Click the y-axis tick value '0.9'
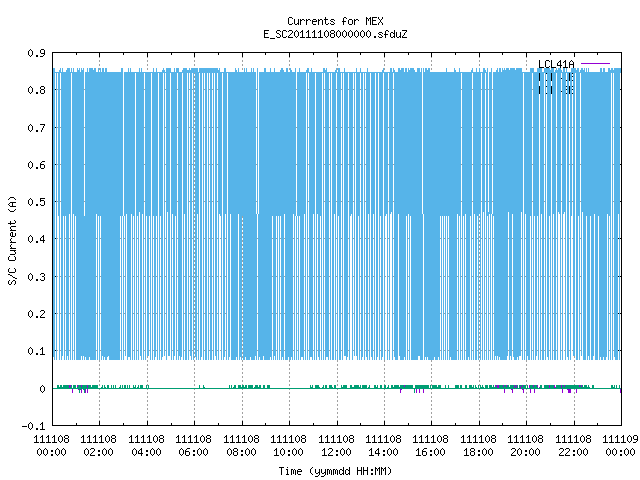Screen dimensions: 640x480 pyautogui.click(x=36, y=53)
